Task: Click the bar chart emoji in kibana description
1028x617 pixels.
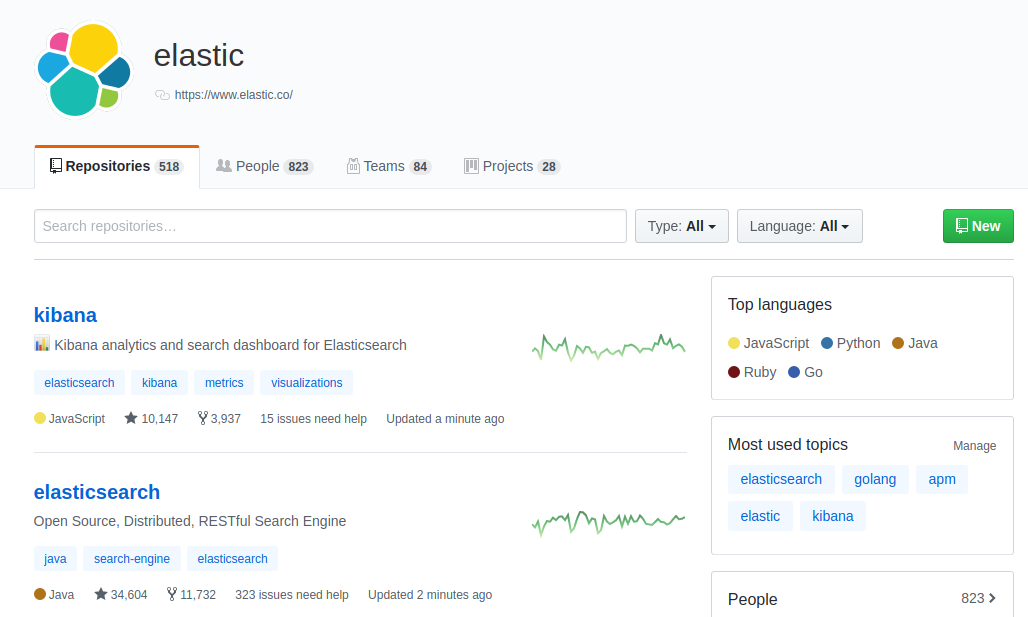Action: 42,344
